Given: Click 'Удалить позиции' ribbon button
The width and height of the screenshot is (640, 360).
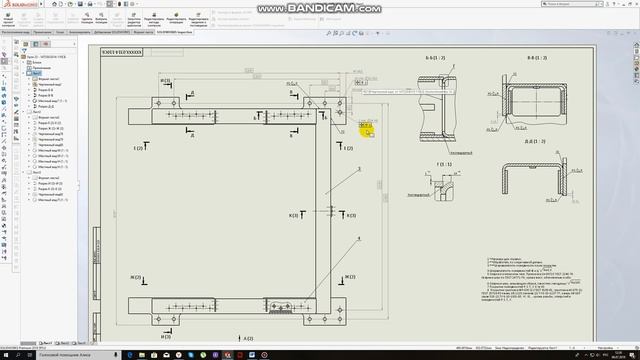Looking at the screenshot, I should 87,19.
